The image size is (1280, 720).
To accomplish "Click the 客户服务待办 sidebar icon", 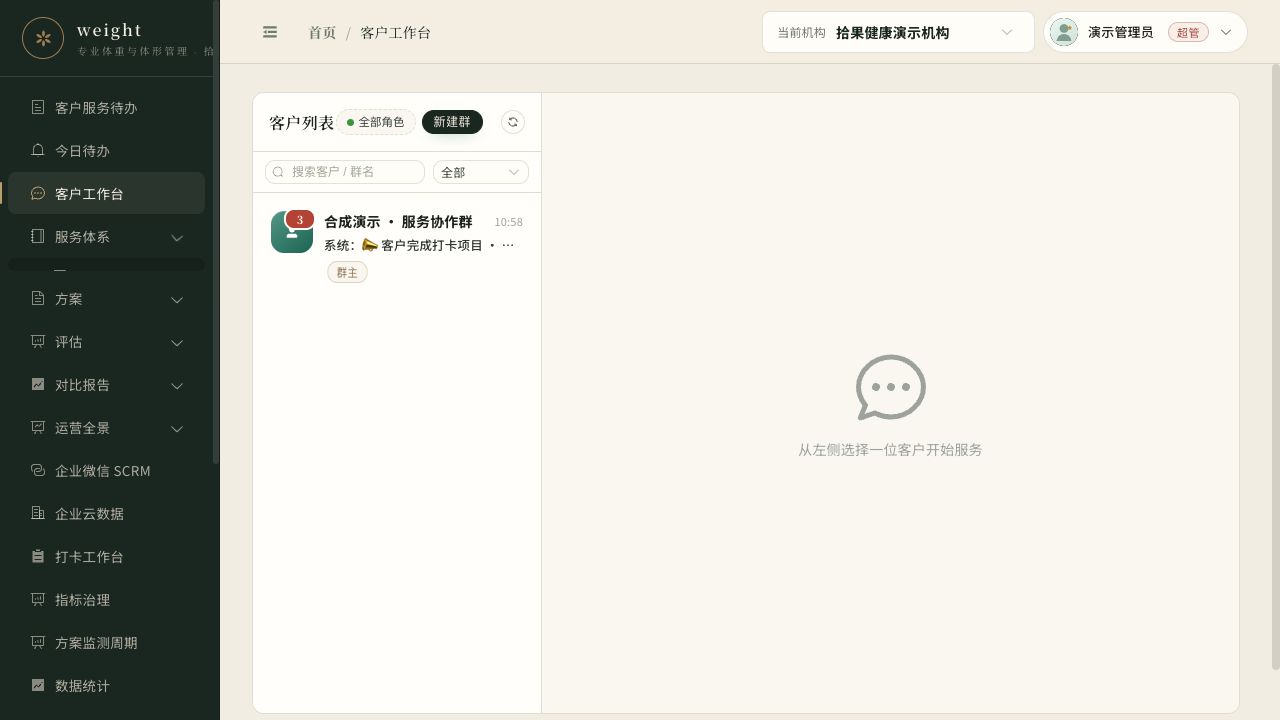I will 38,107.
